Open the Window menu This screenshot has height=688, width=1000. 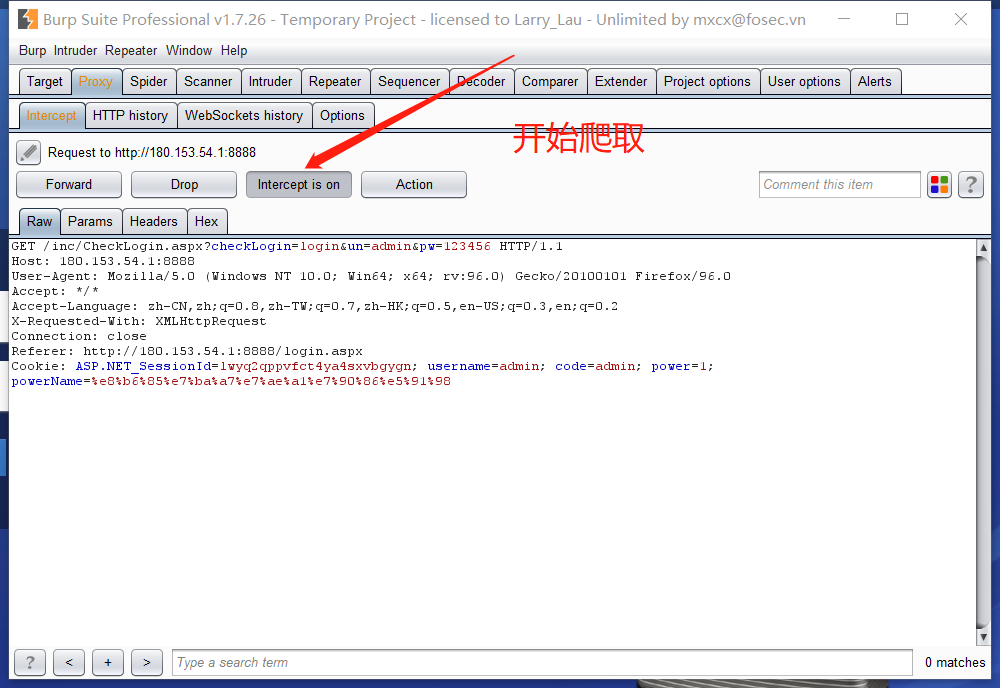point(189,50)
